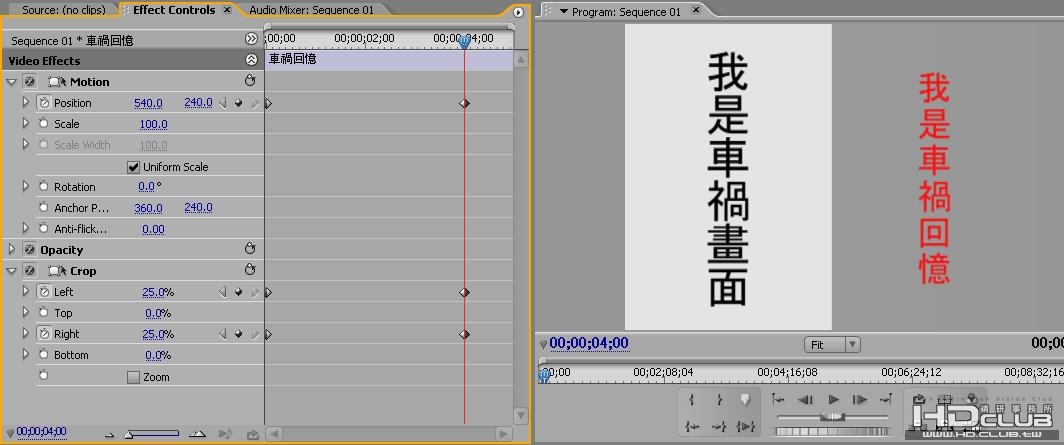Uncheck the Uniform Scale checkbox

click(x=134, y=167)
